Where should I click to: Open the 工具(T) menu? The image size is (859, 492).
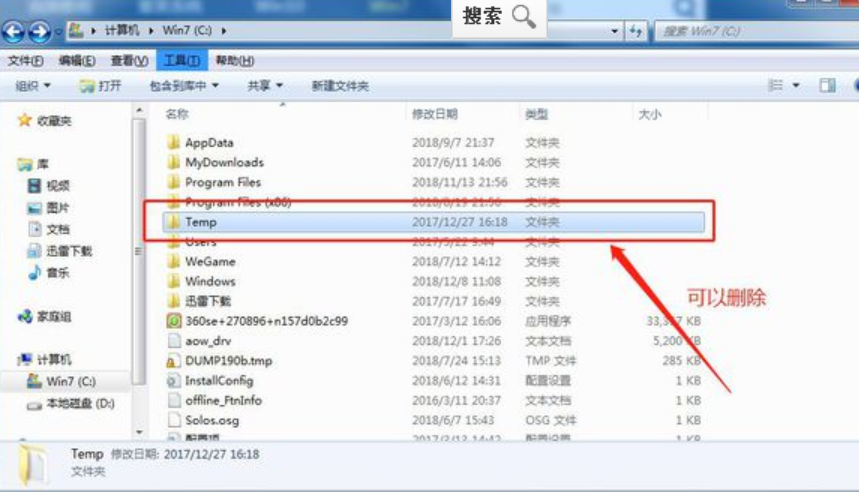[181, 60]
